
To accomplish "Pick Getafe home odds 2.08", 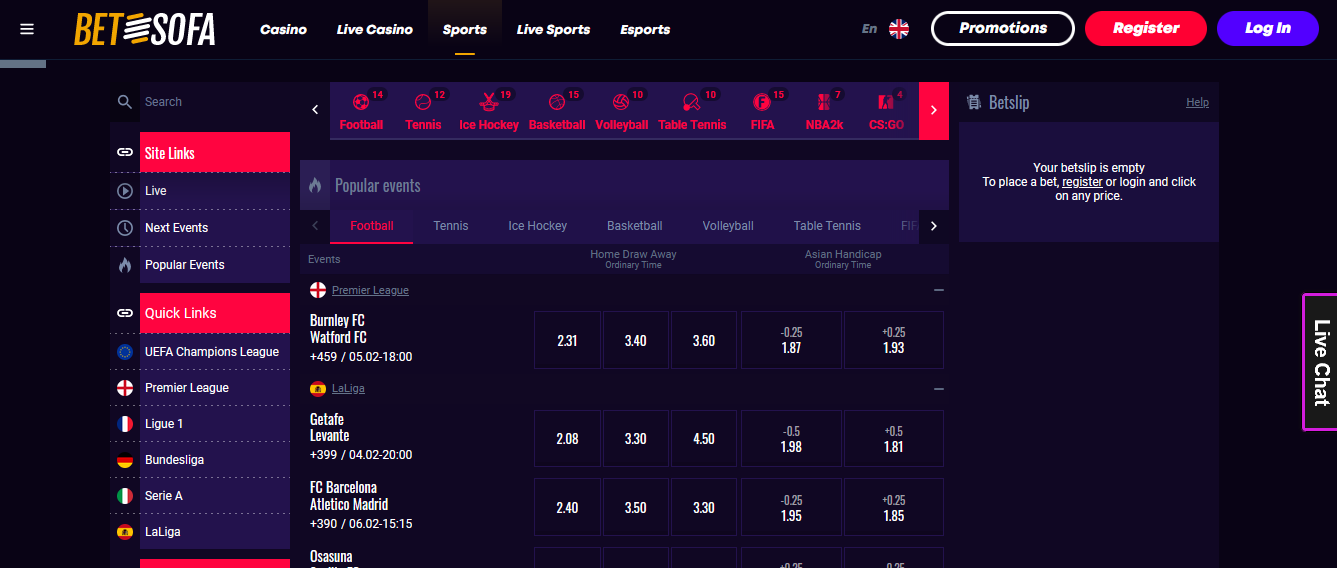I will (567, 438).
